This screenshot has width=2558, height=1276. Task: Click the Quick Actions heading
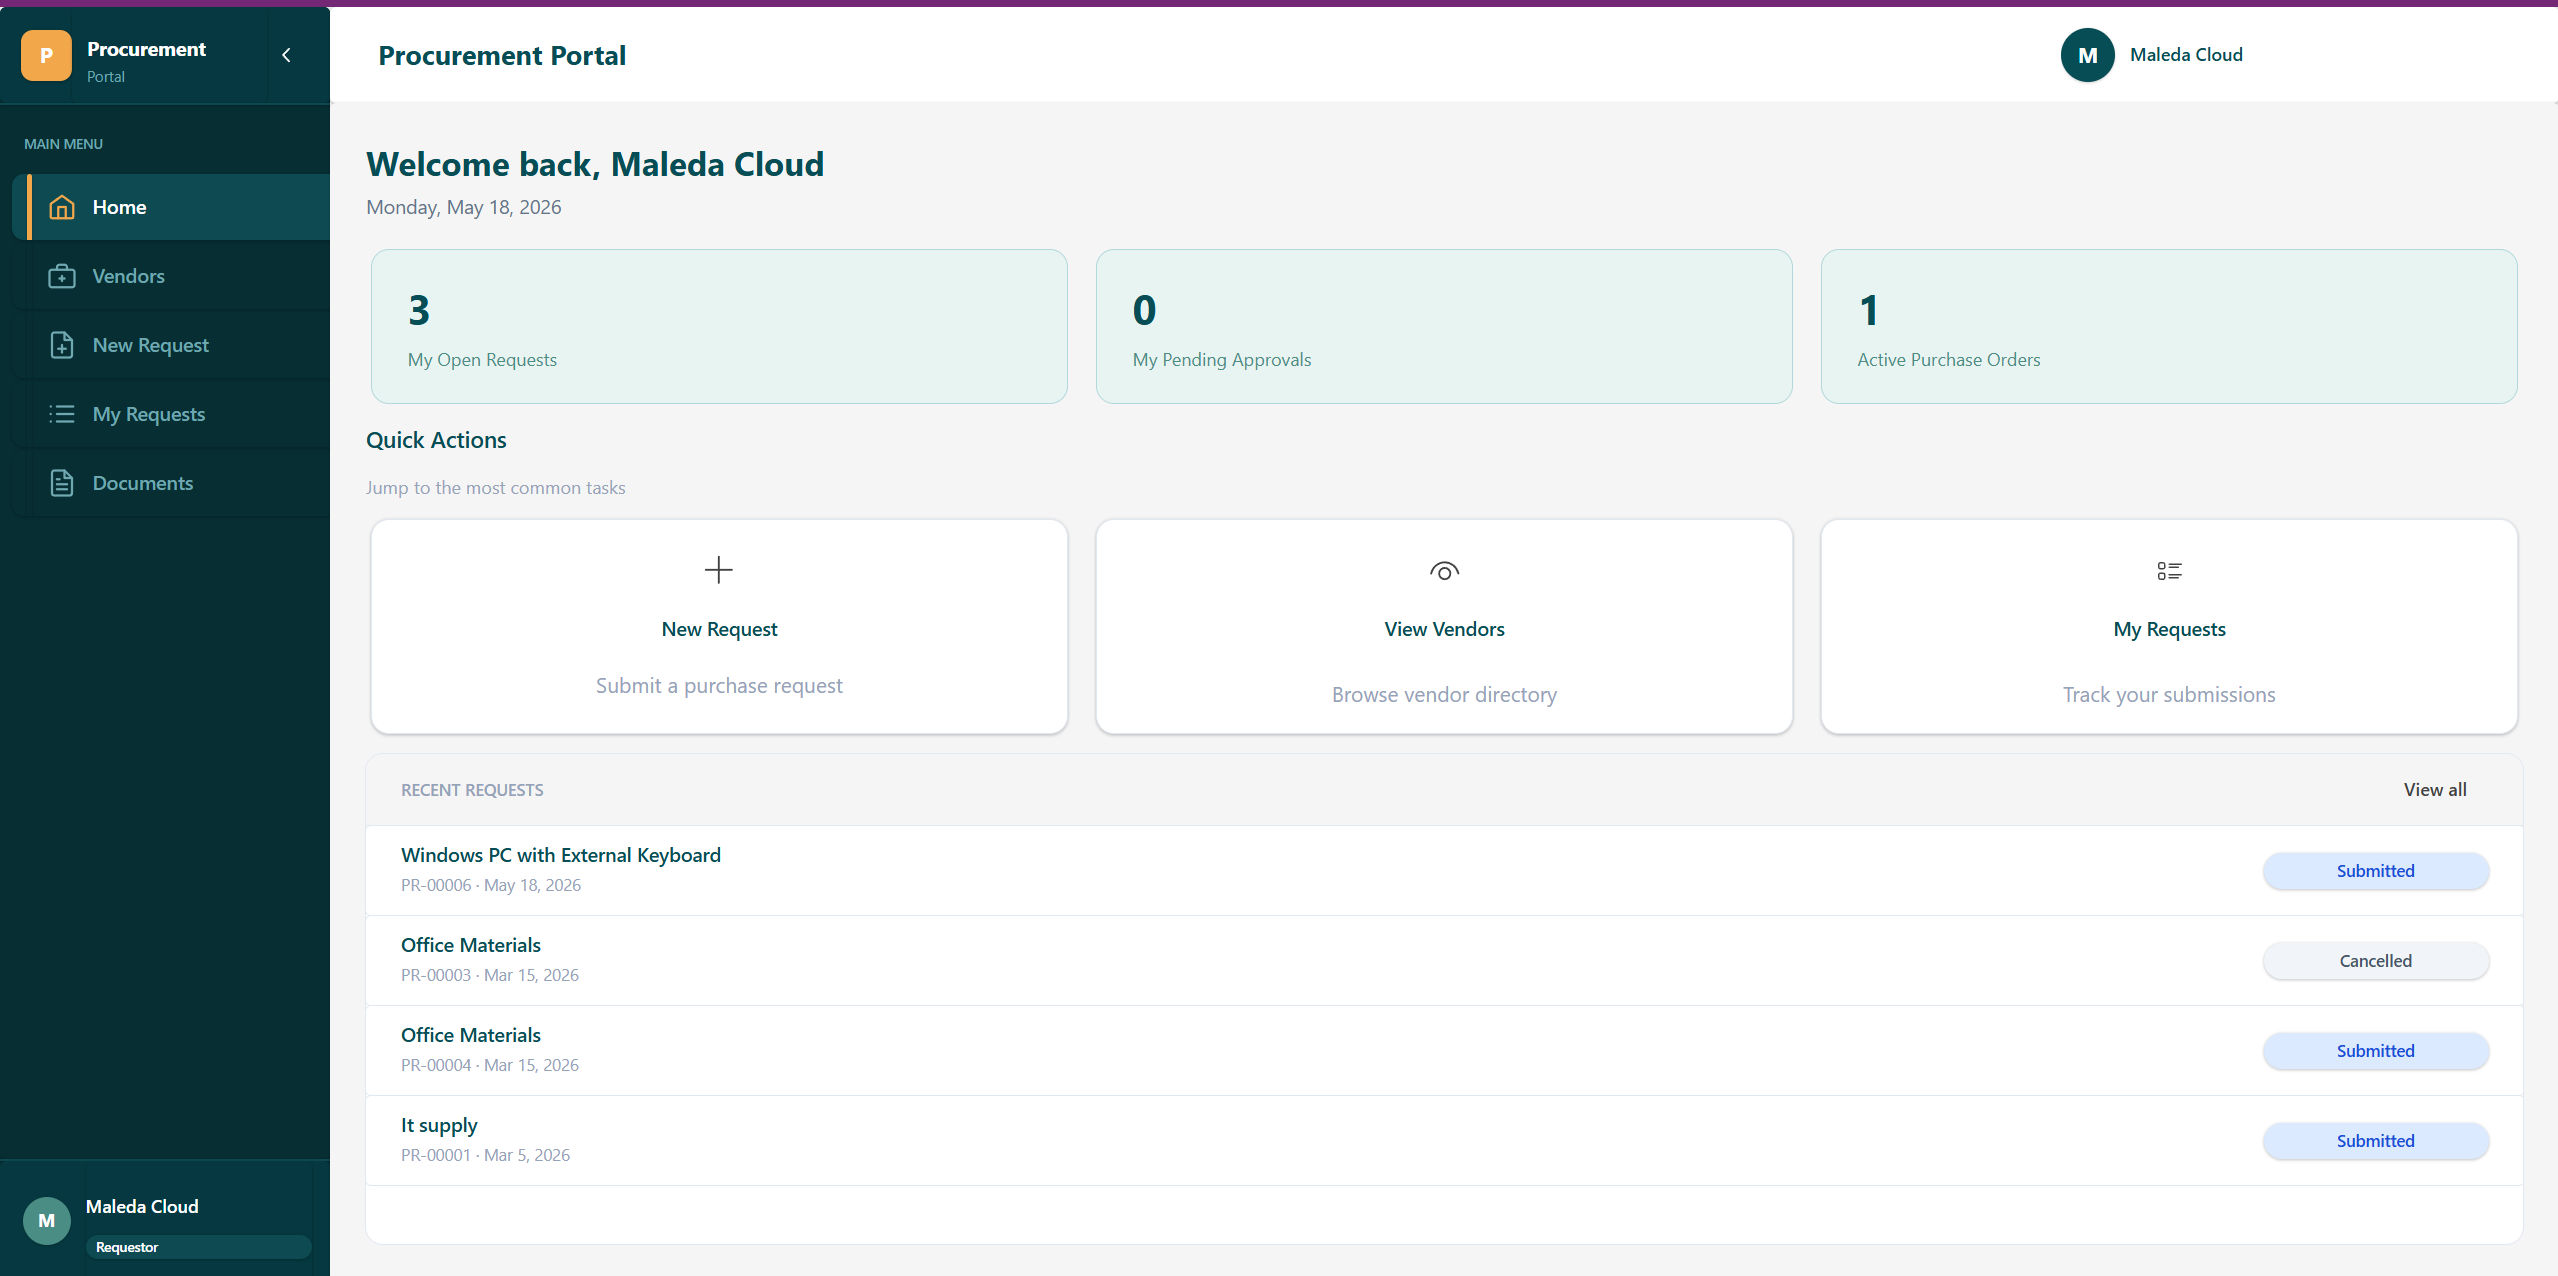pyautogui.click(x=436, y=440)
